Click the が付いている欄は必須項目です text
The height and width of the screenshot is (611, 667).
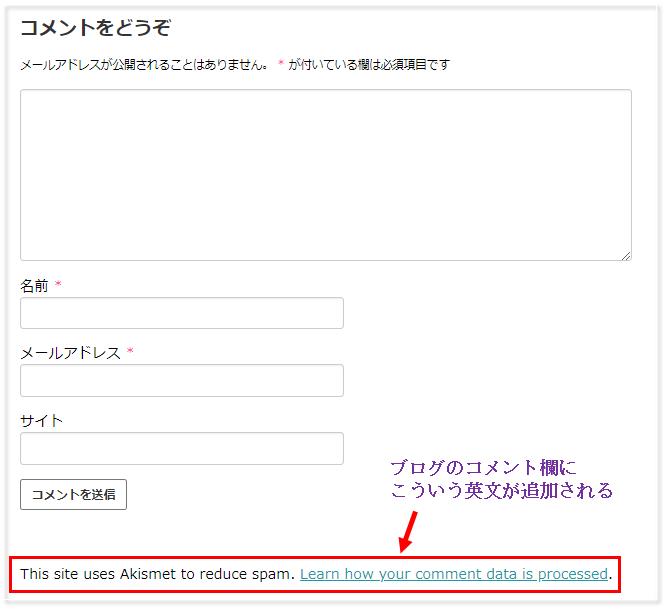click(x=369, y=65)
